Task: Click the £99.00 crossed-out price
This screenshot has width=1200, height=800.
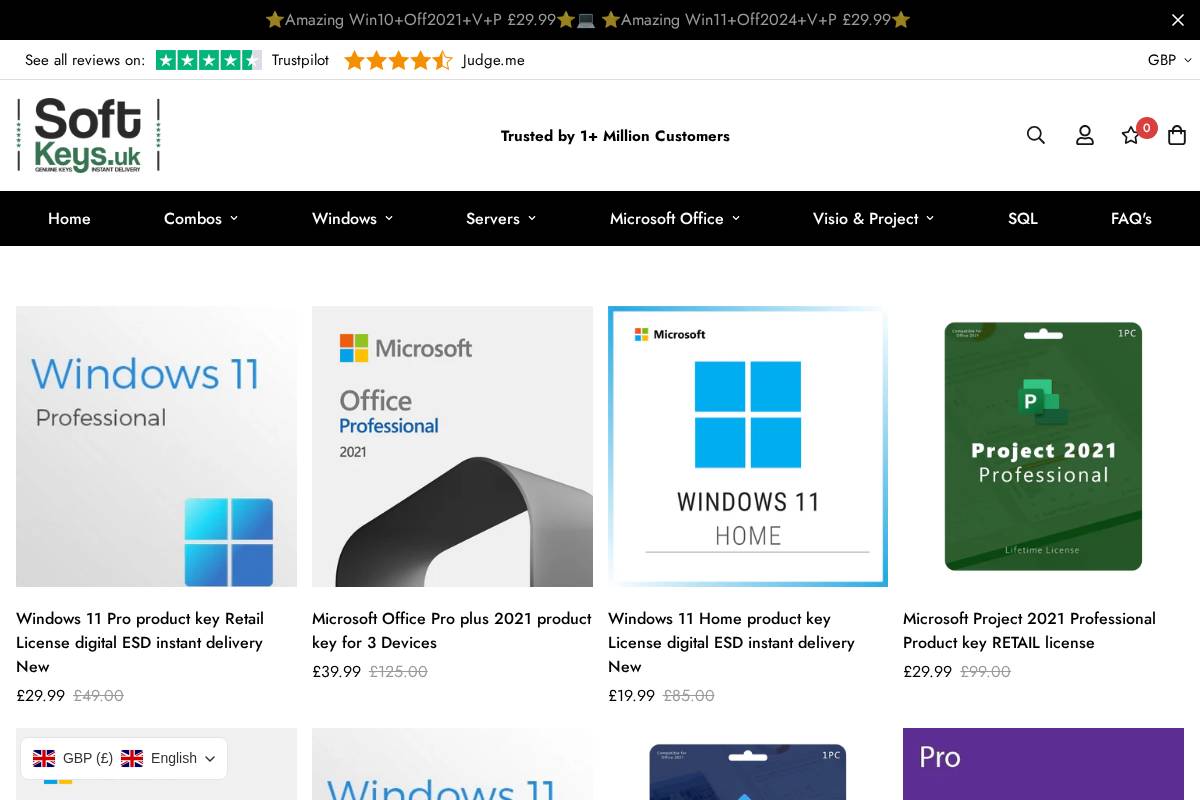Action: (985, 671)
